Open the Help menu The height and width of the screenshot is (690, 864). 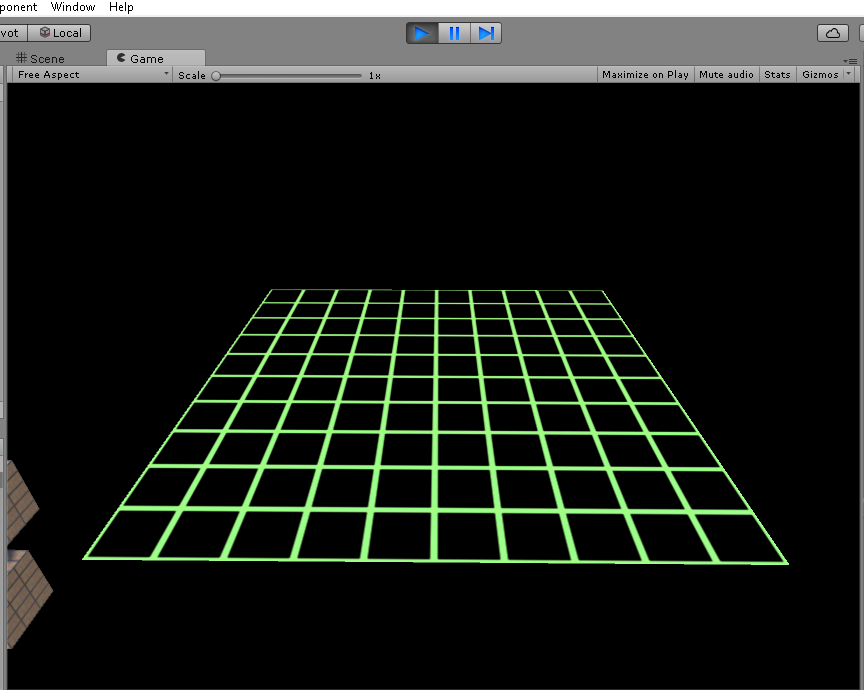tap(121, 7)
